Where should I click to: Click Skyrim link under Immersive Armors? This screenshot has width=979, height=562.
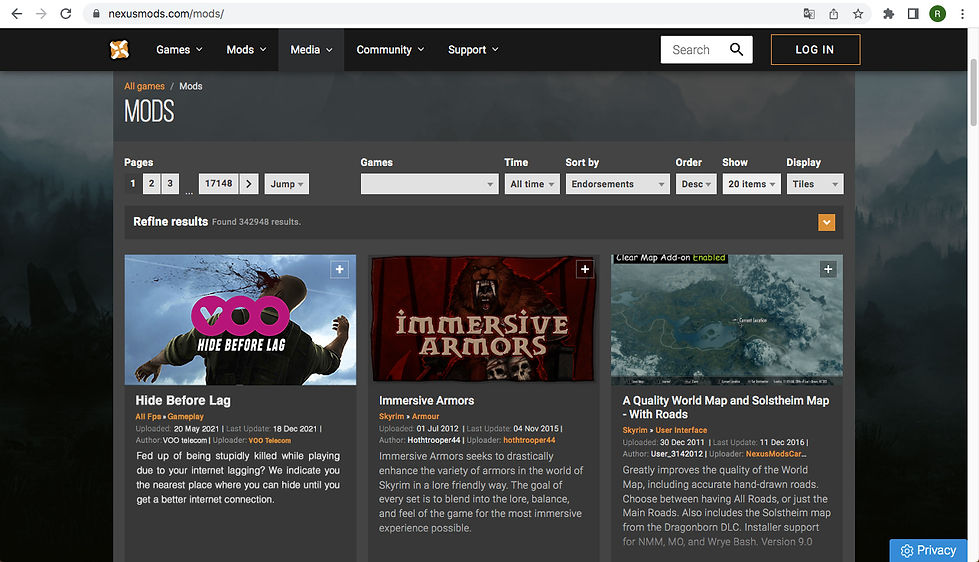coord(391,417)
